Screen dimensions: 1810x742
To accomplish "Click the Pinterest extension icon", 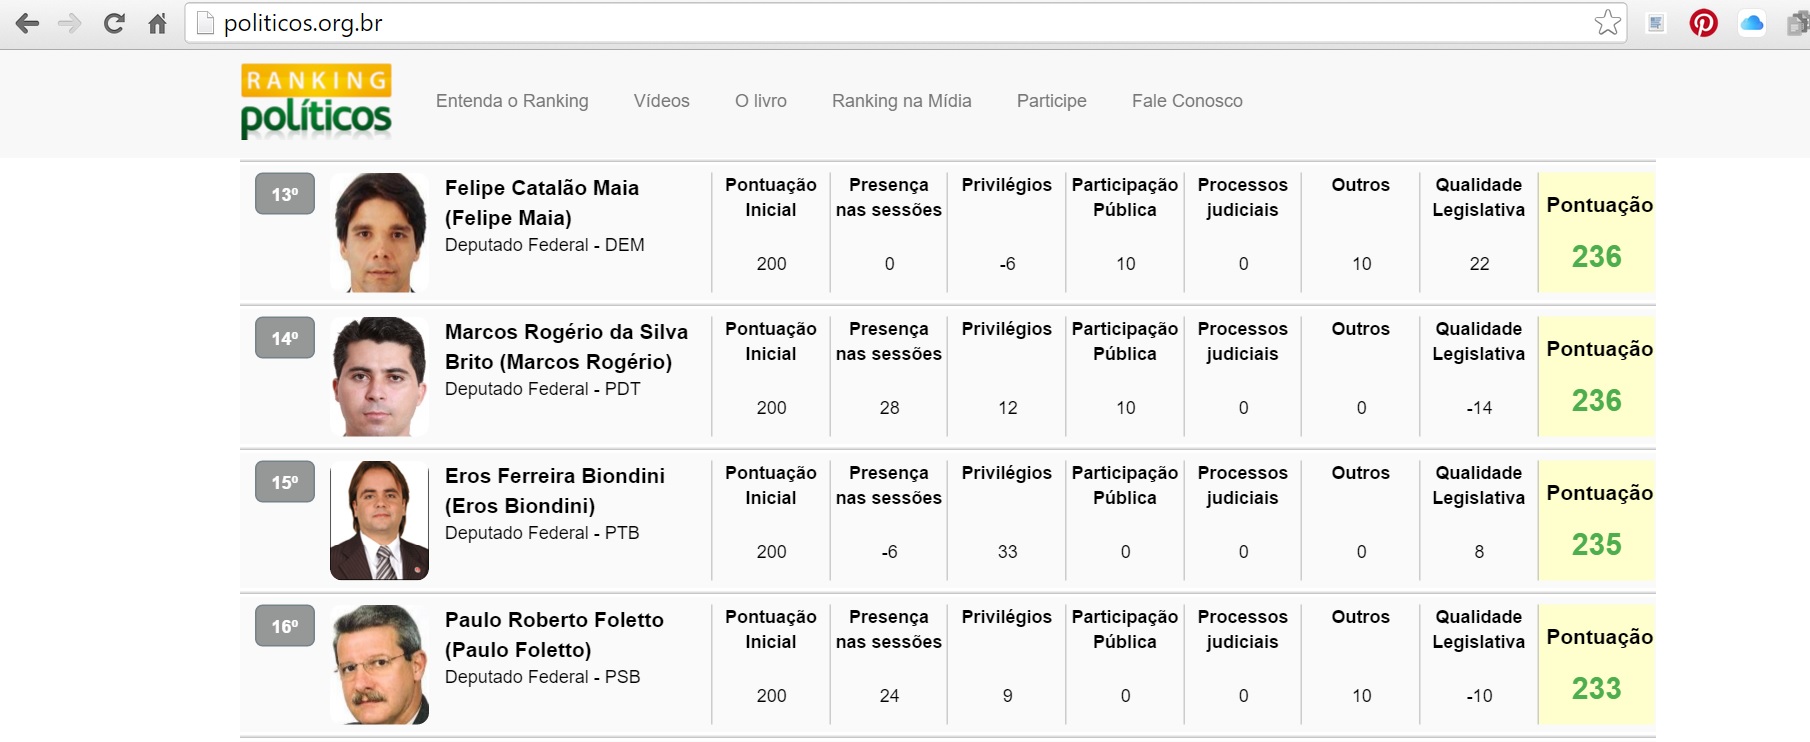I will (x=1703, y=23).
